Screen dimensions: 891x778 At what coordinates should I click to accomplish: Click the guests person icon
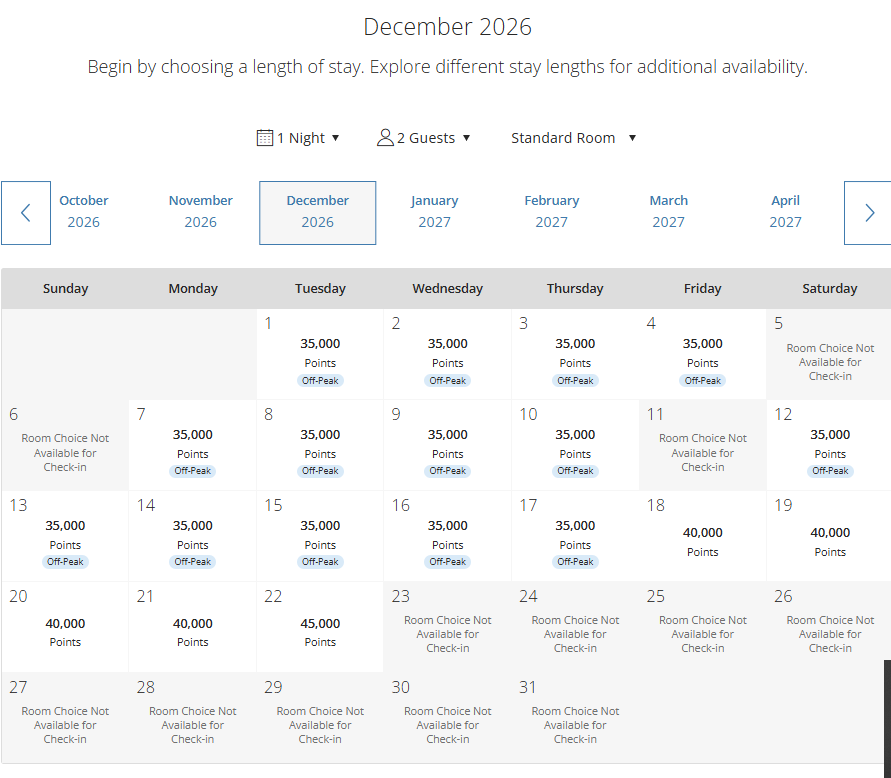(x=385, y=138)
